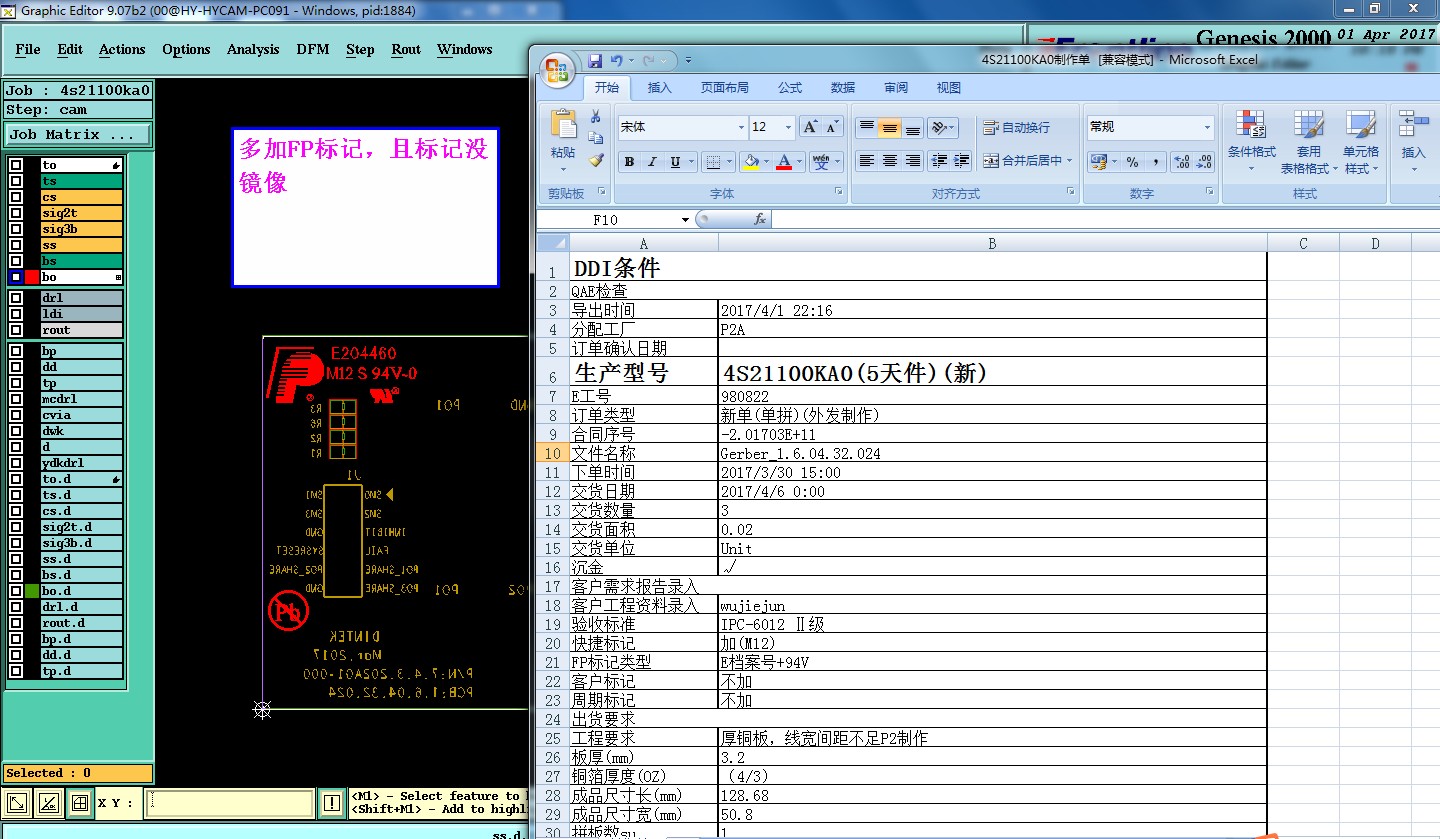This screenshot has height=839, width=1440.
Task: Open the Name Box dropdown arrow for F10
Action: coord(685,220)
